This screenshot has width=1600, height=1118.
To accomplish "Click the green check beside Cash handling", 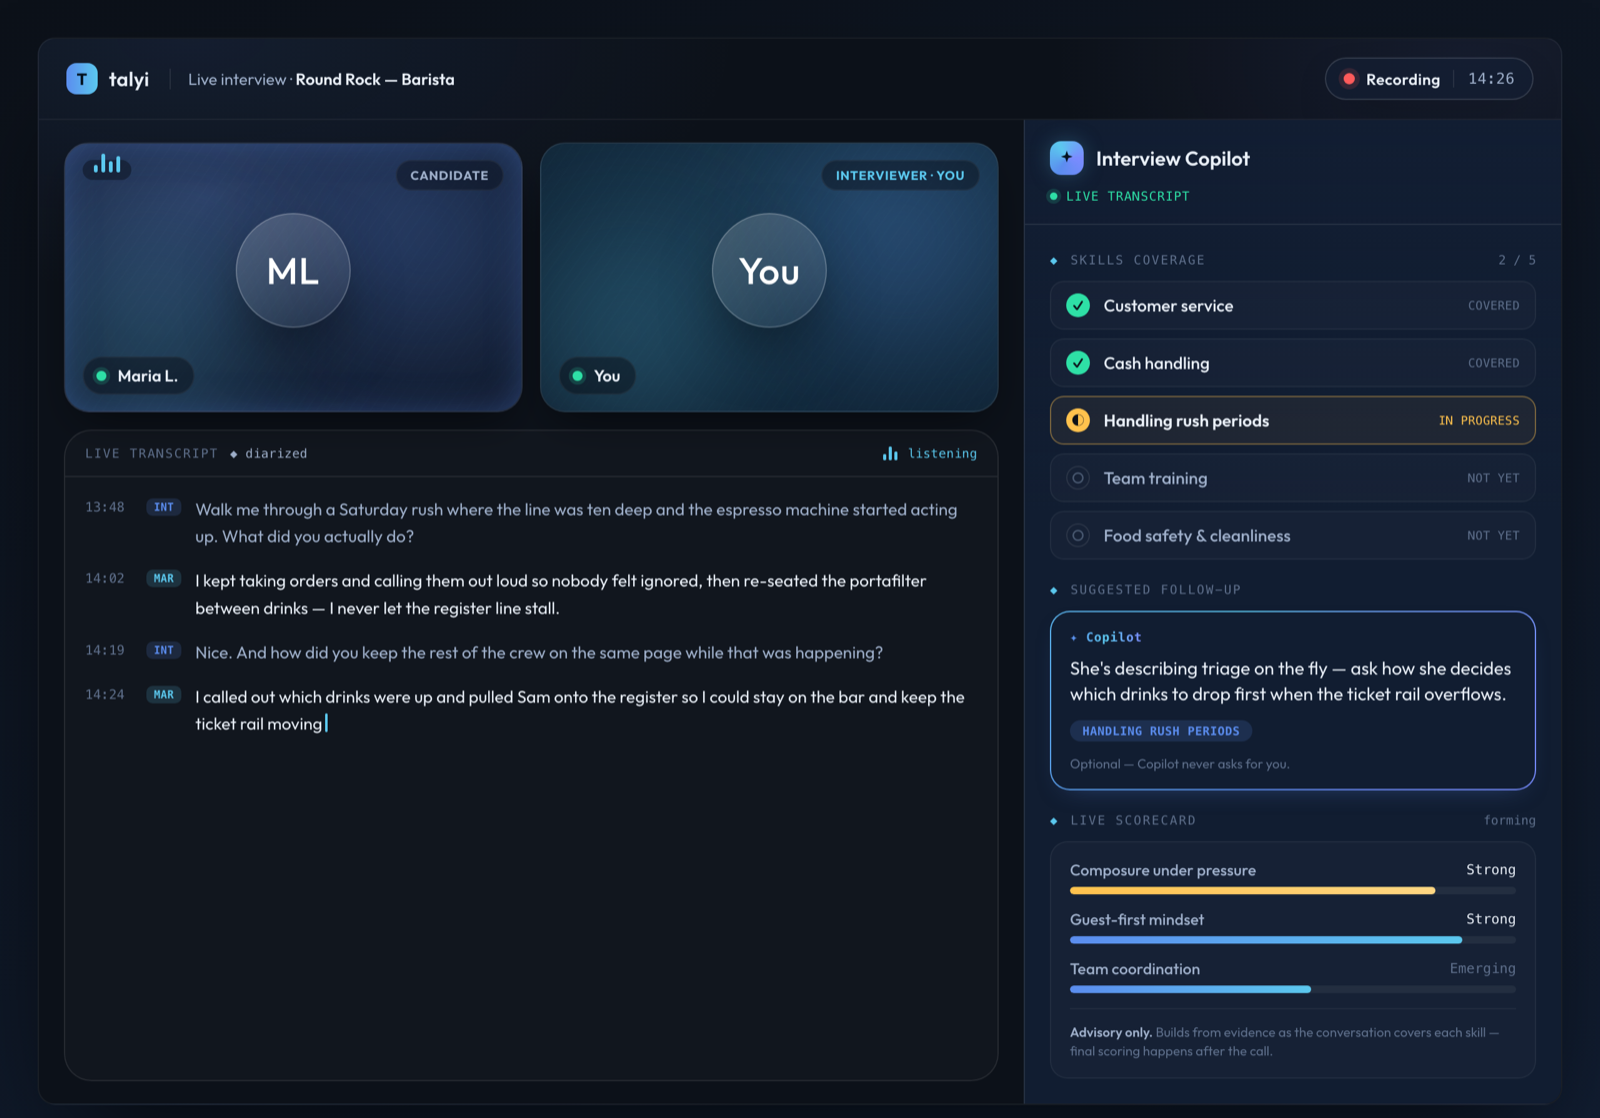I will tap(1078, 363).
